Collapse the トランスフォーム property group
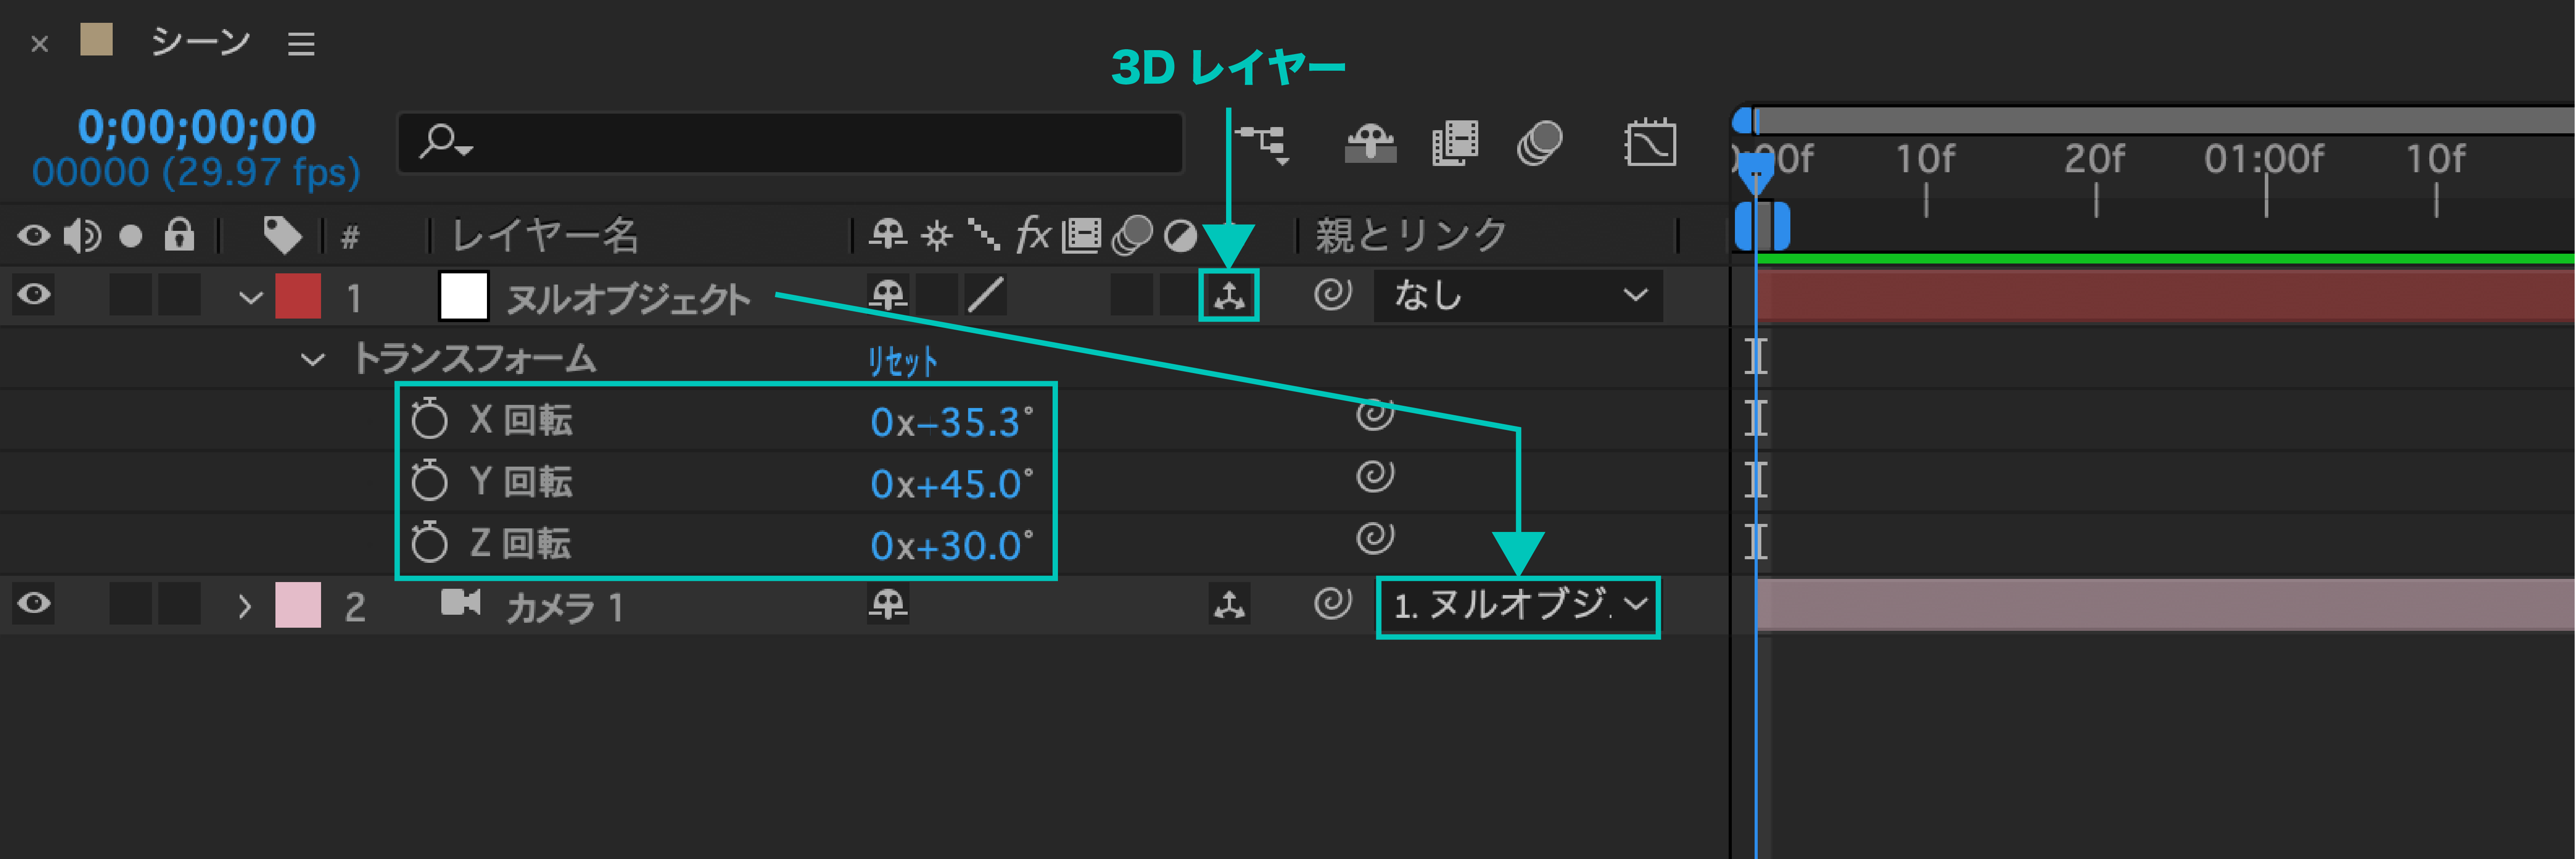This screenshot has height=859, width=2576. point(313,359)
